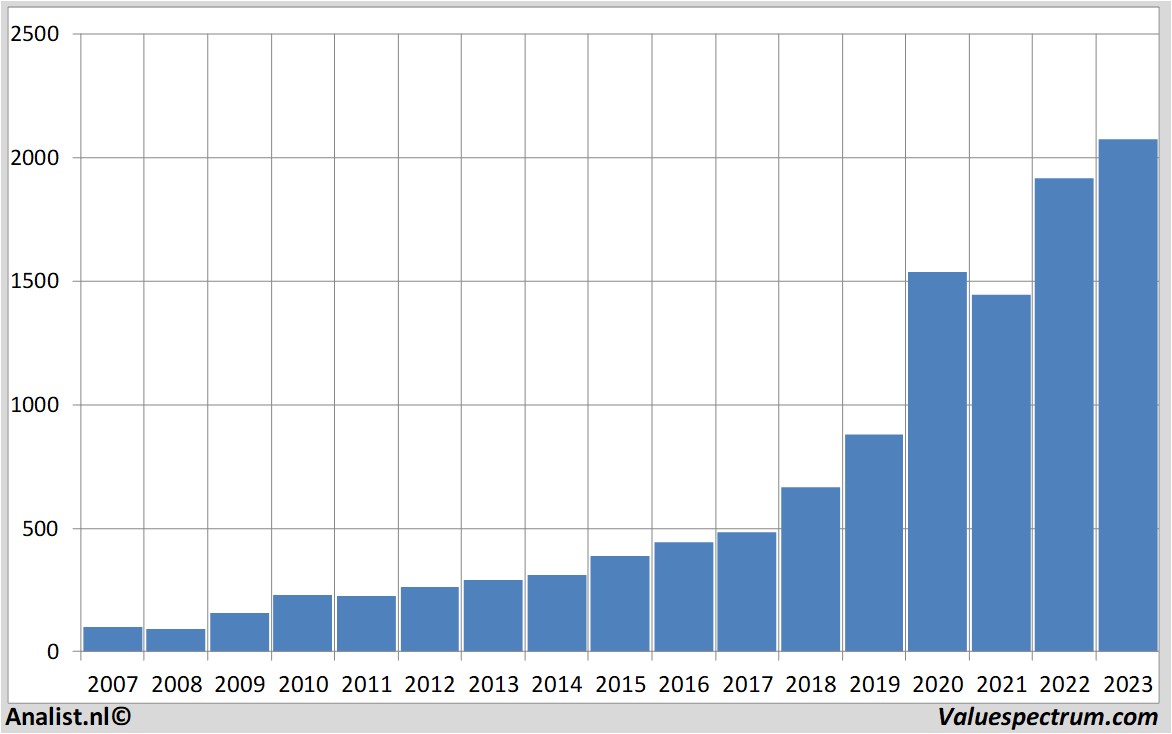Click the 2022 bar in the chart
Viewport: 1172px width, 734px height.
1063,415
